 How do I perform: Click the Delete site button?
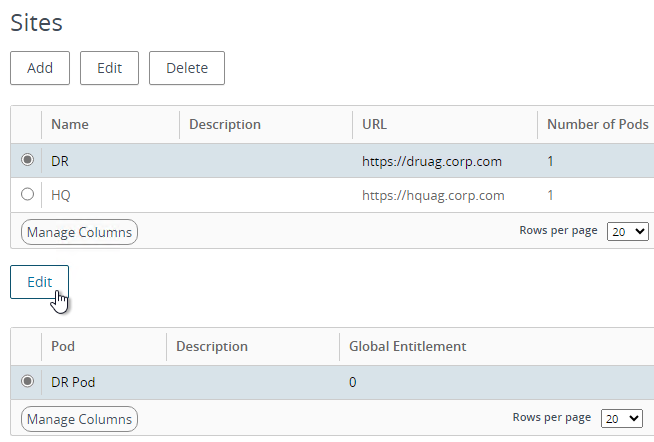187,68
